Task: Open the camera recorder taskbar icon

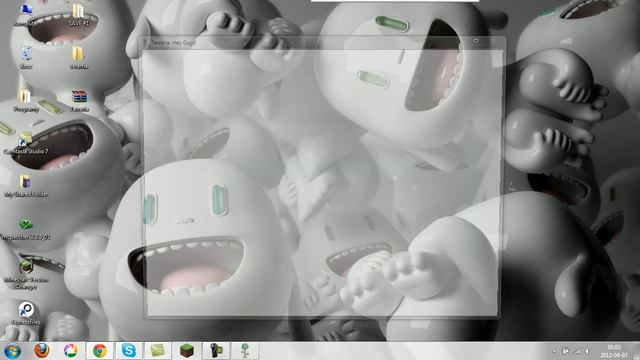Action: [216, 351]
